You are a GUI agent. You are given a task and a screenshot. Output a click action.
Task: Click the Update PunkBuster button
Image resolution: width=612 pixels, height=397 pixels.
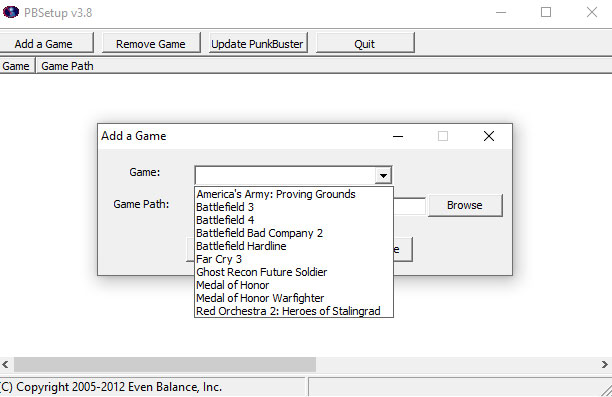click(258, 43)
